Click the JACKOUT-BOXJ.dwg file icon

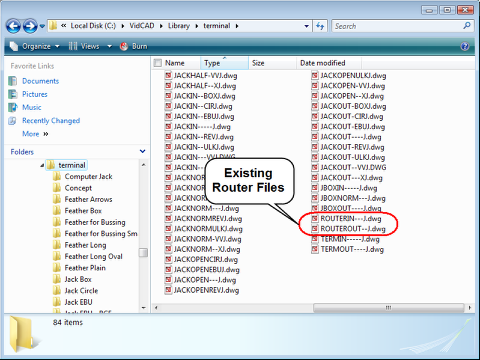point(315,106)
